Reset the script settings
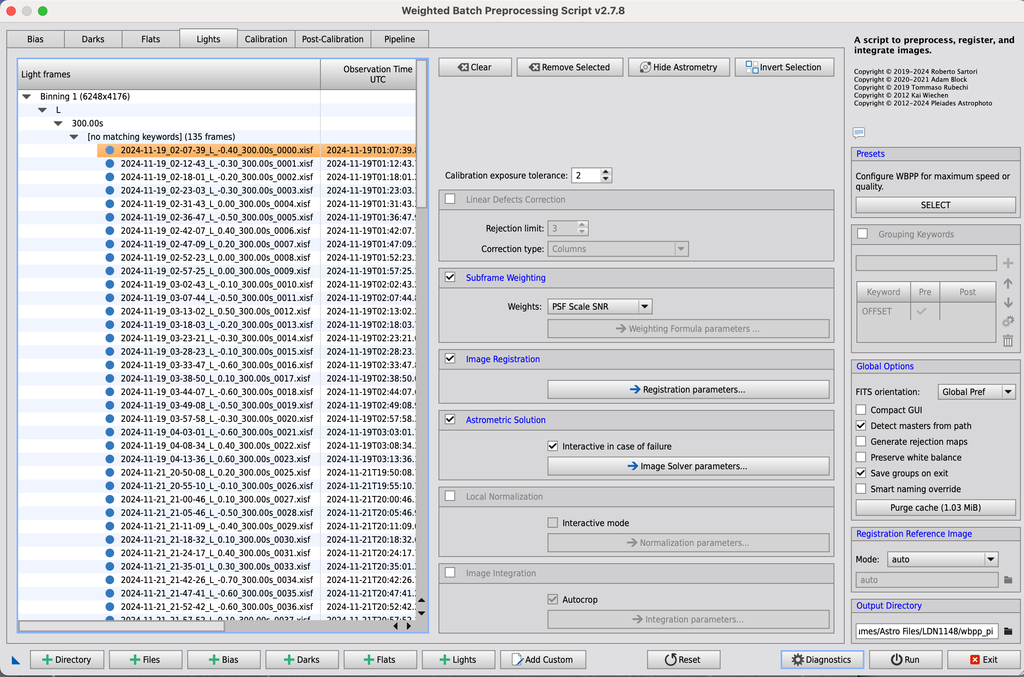1024x677 pixels. 683,659
